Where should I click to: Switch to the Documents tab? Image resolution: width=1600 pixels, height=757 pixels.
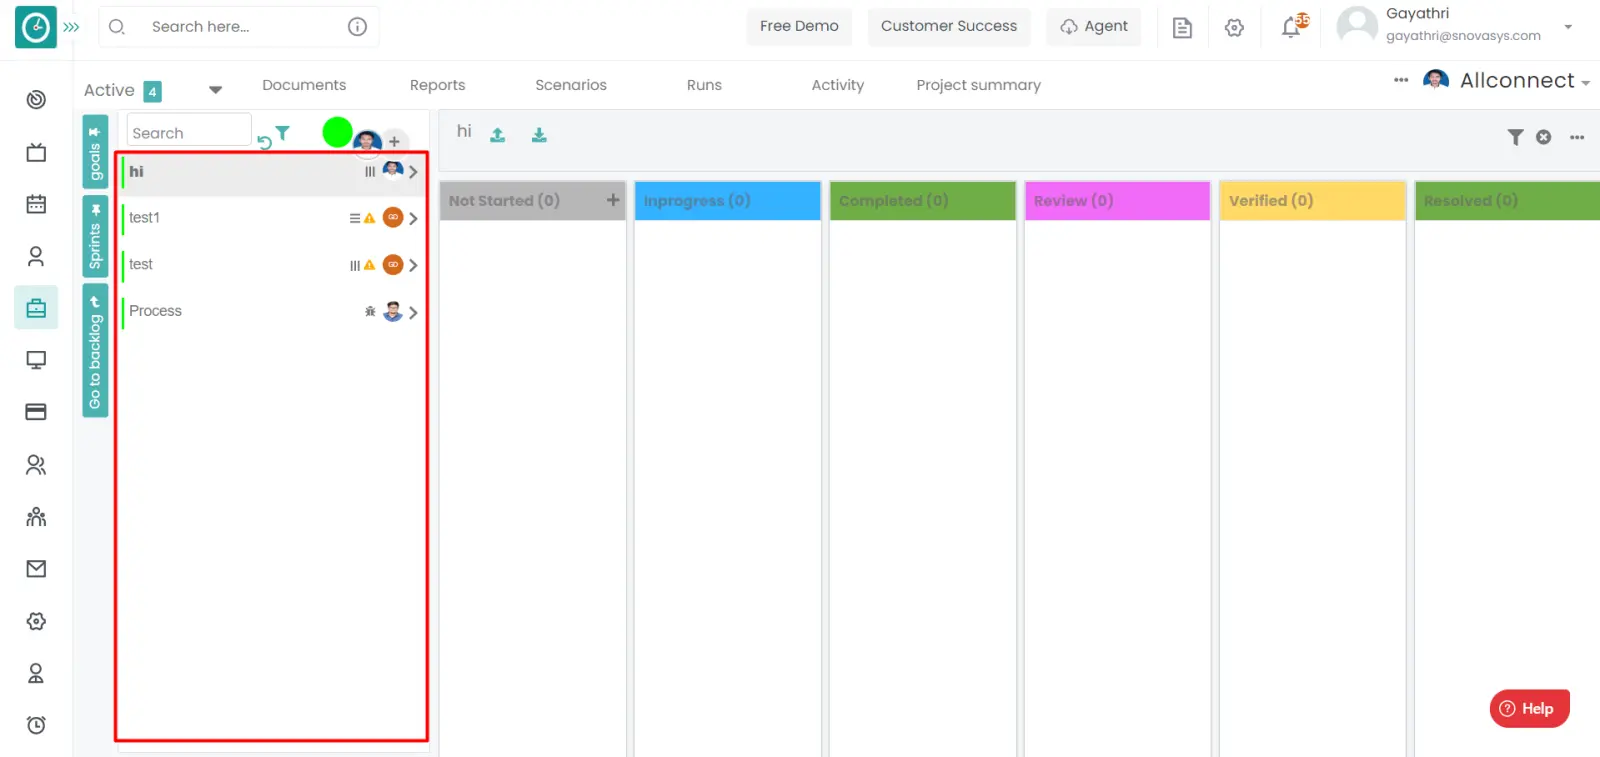tap(304, 85)
